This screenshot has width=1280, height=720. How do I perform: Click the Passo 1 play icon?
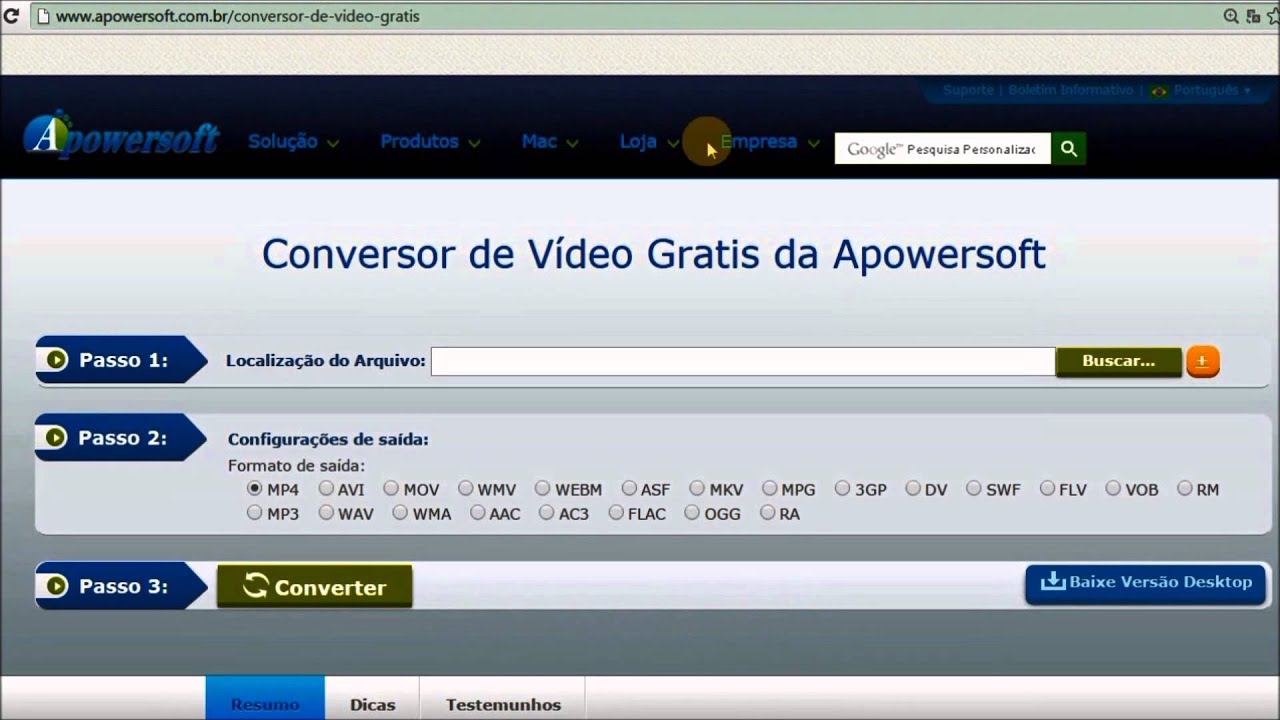point(57,360)
